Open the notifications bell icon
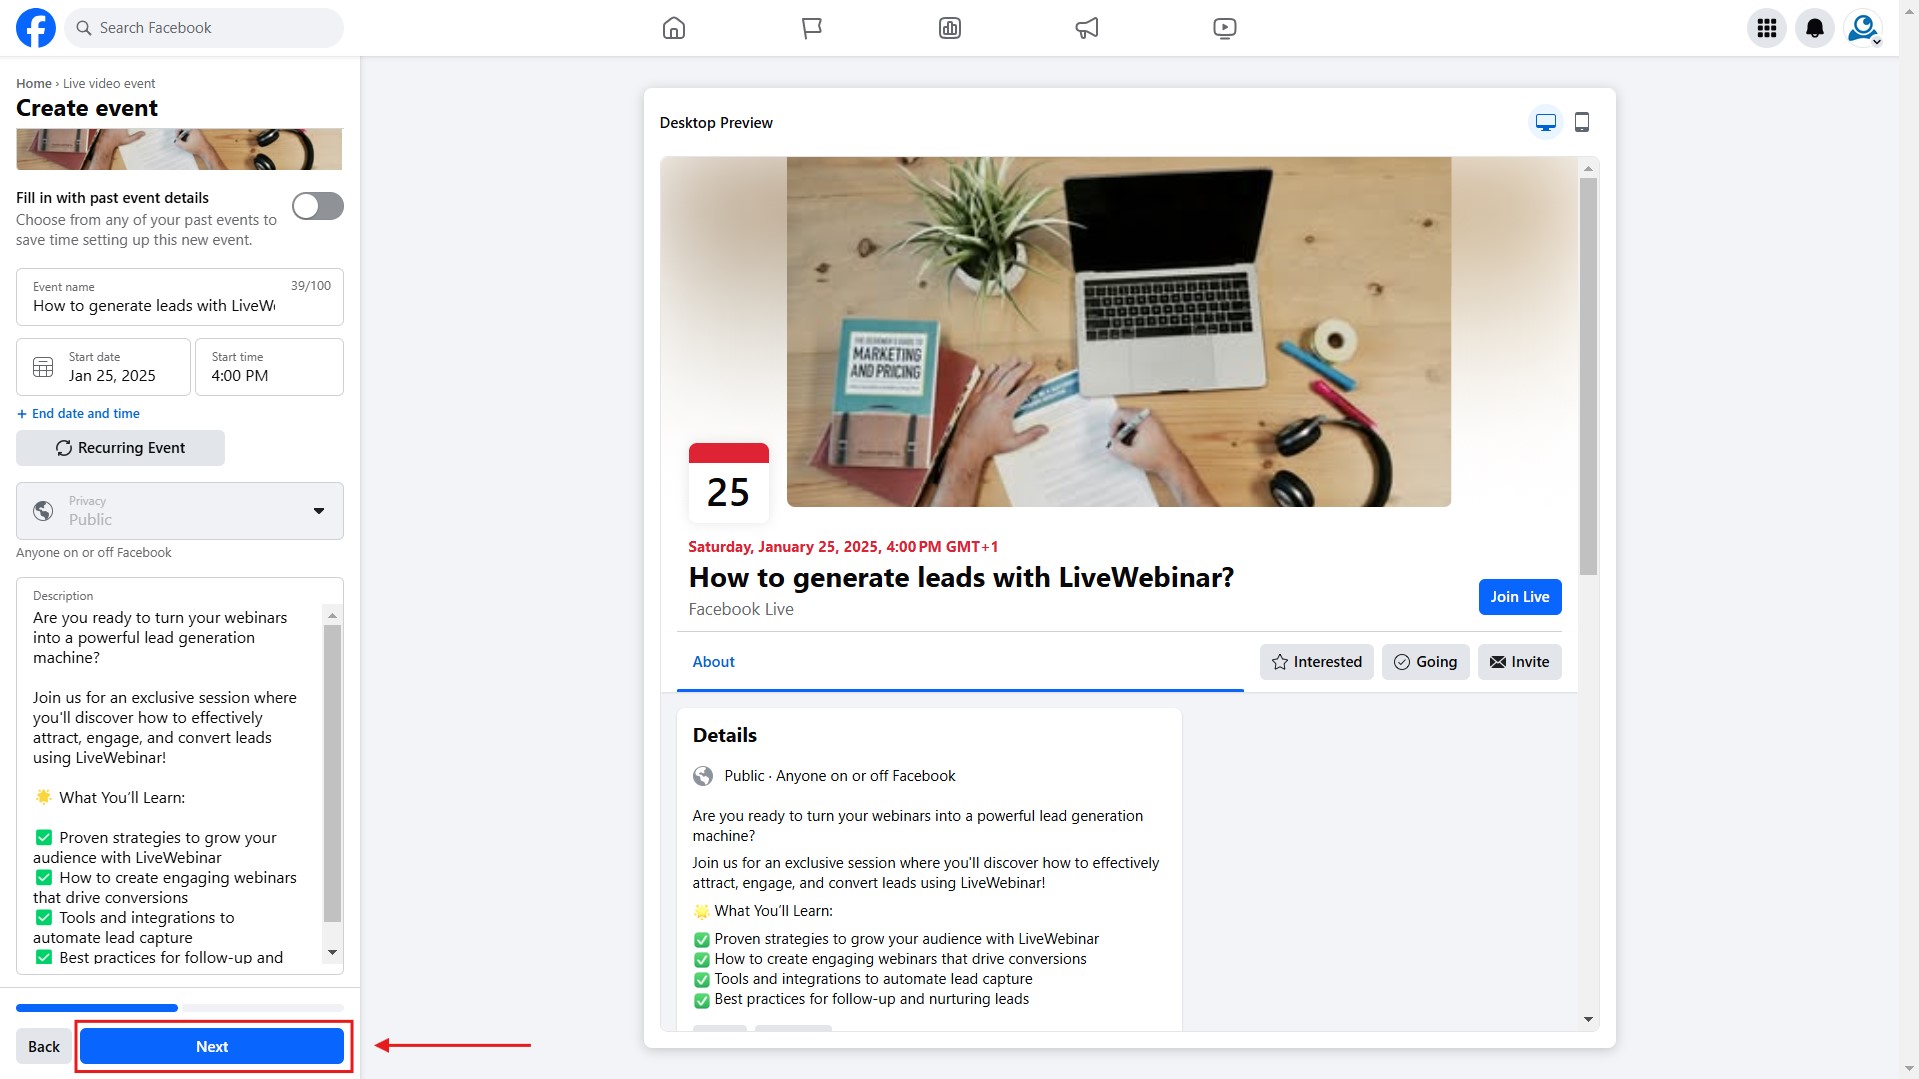This screenshot has width=1919, height=1079. (x=1814, y=28)
